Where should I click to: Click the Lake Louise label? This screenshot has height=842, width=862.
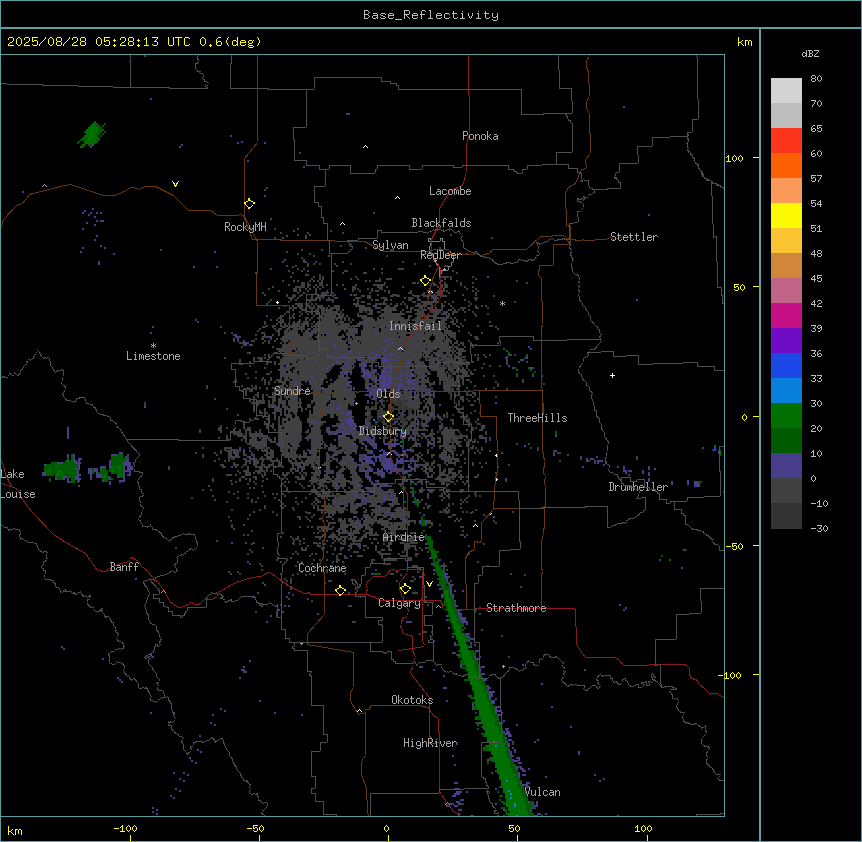(18, 484)
